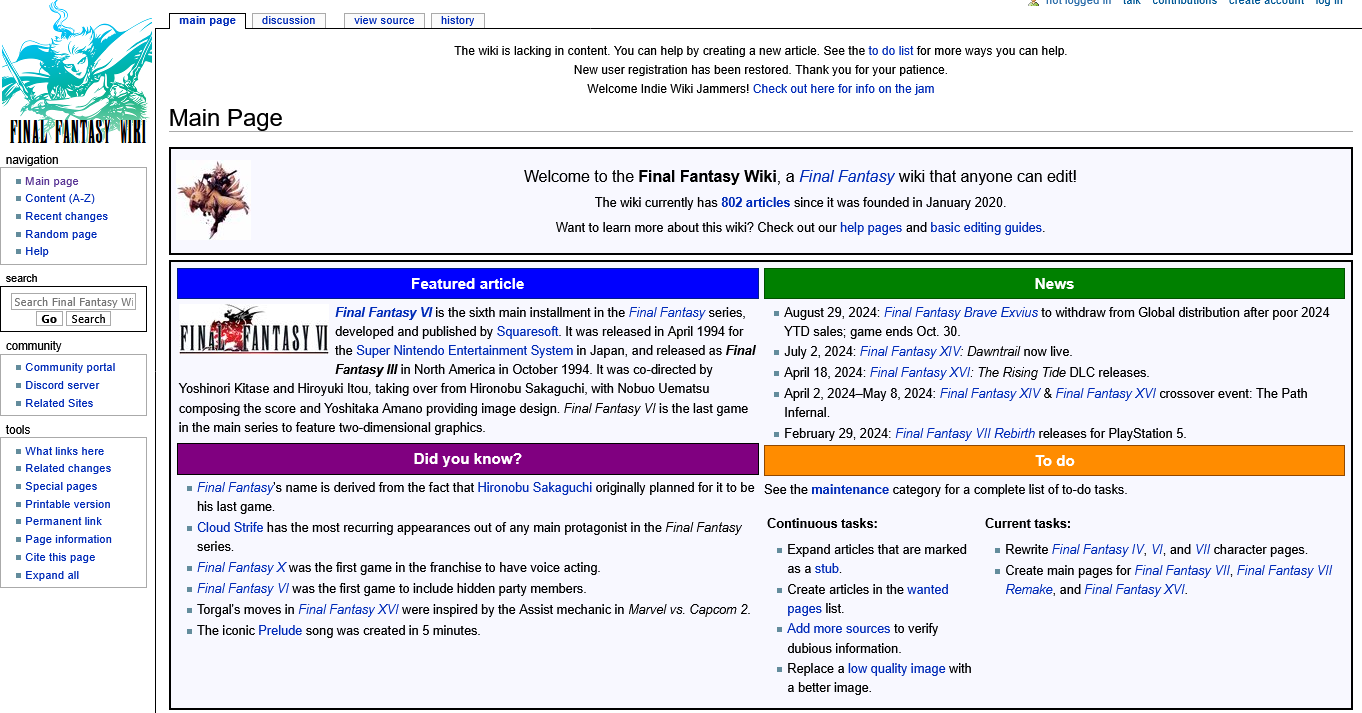Image resolution: width=1362 pixels, height=713 pixels.
Task: Click the Search button in sidebar
Action: point(88,319)
